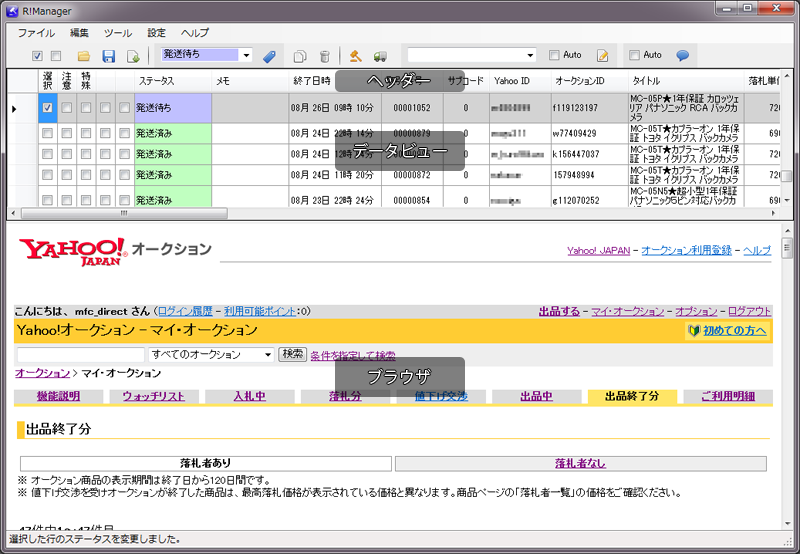Click the R!Manager app icon in title bar
Viewport: 800px width, 554px height.
click(12, 11)
